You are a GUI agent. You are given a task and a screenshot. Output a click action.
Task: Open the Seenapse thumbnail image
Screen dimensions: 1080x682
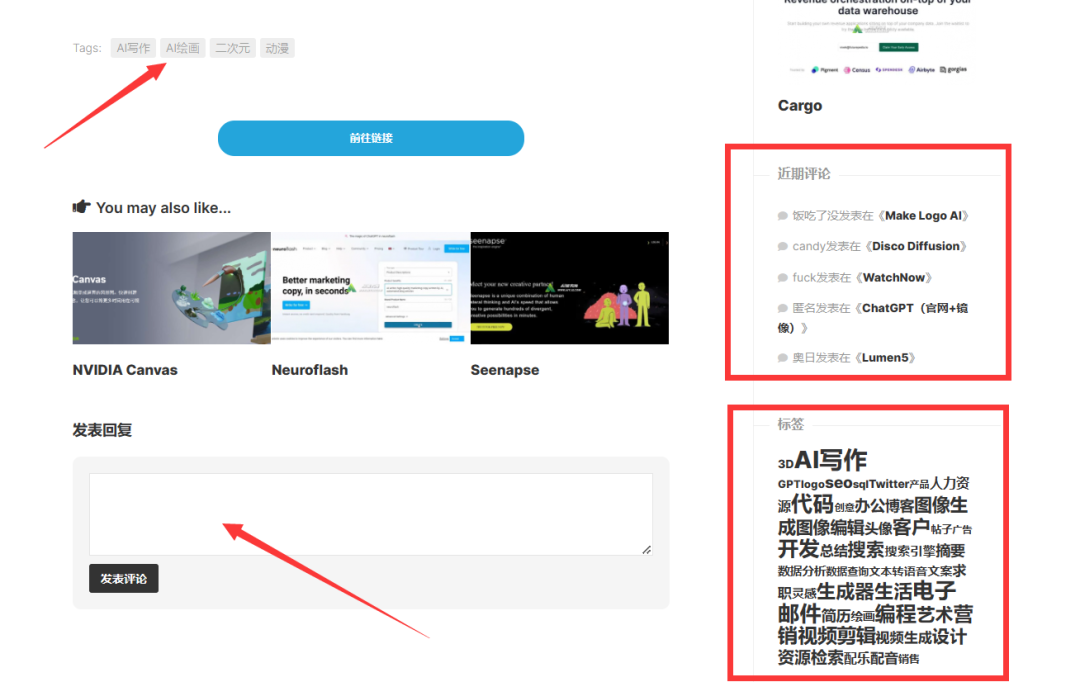click(x=570, y=288)
